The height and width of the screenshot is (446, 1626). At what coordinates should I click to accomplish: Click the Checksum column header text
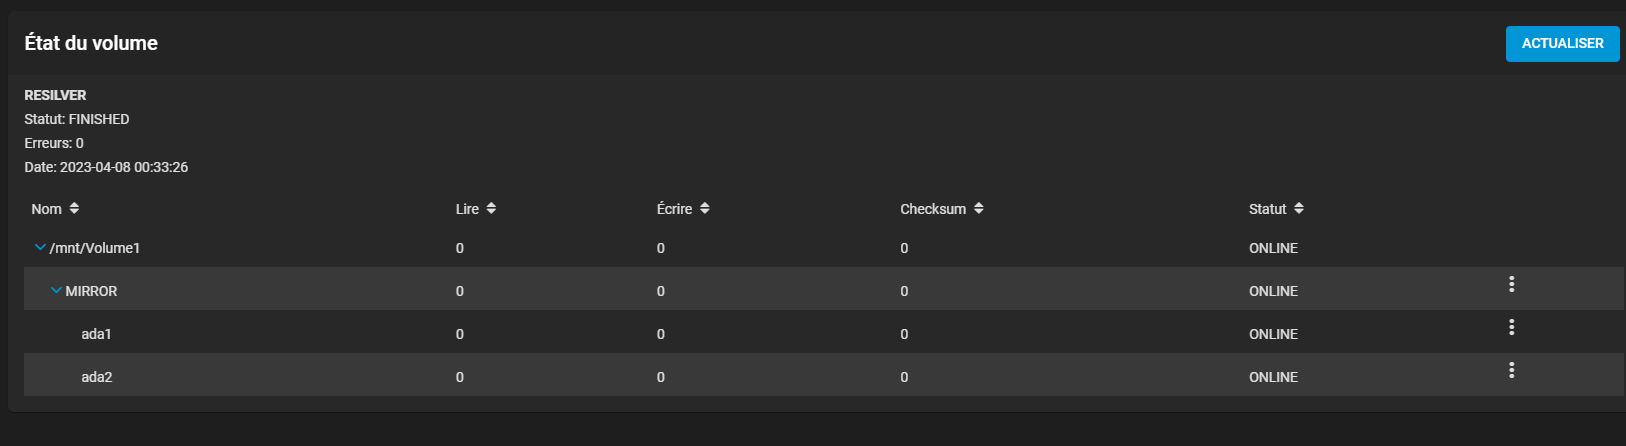click(x=933, y=209)
